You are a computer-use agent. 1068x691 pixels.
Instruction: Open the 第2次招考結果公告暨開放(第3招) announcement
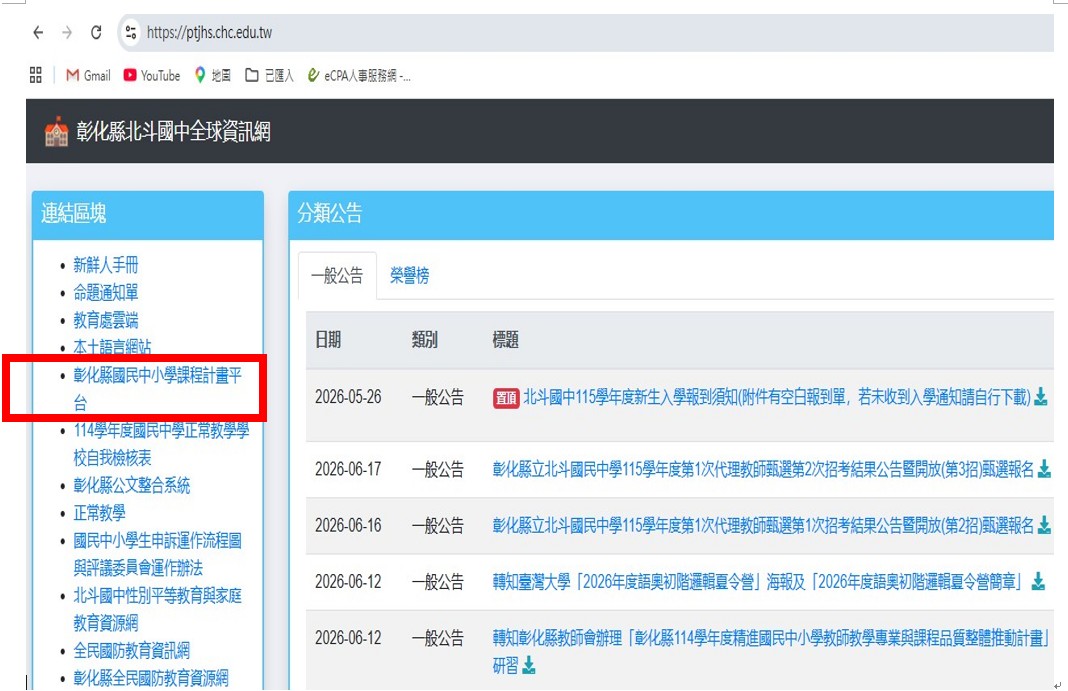tap(763, 469)
